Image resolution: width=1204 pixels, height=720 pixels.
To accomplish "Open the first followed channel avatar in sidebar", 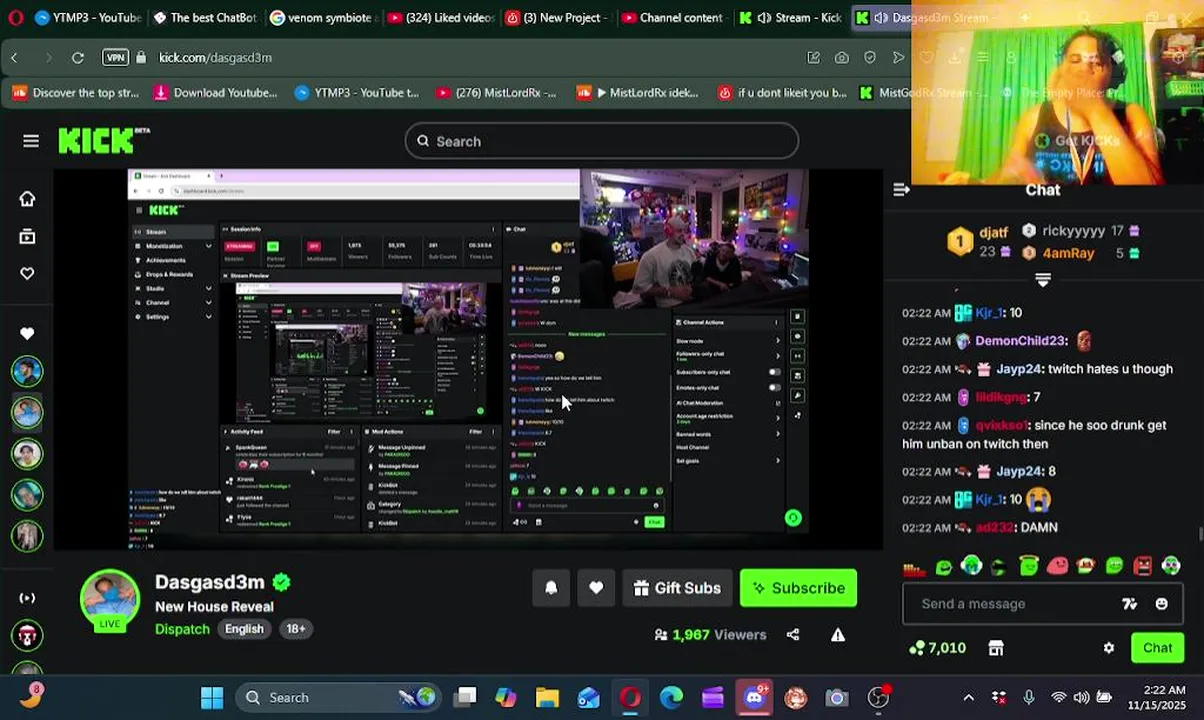I will pyautogui.click(x=27, y=371).
